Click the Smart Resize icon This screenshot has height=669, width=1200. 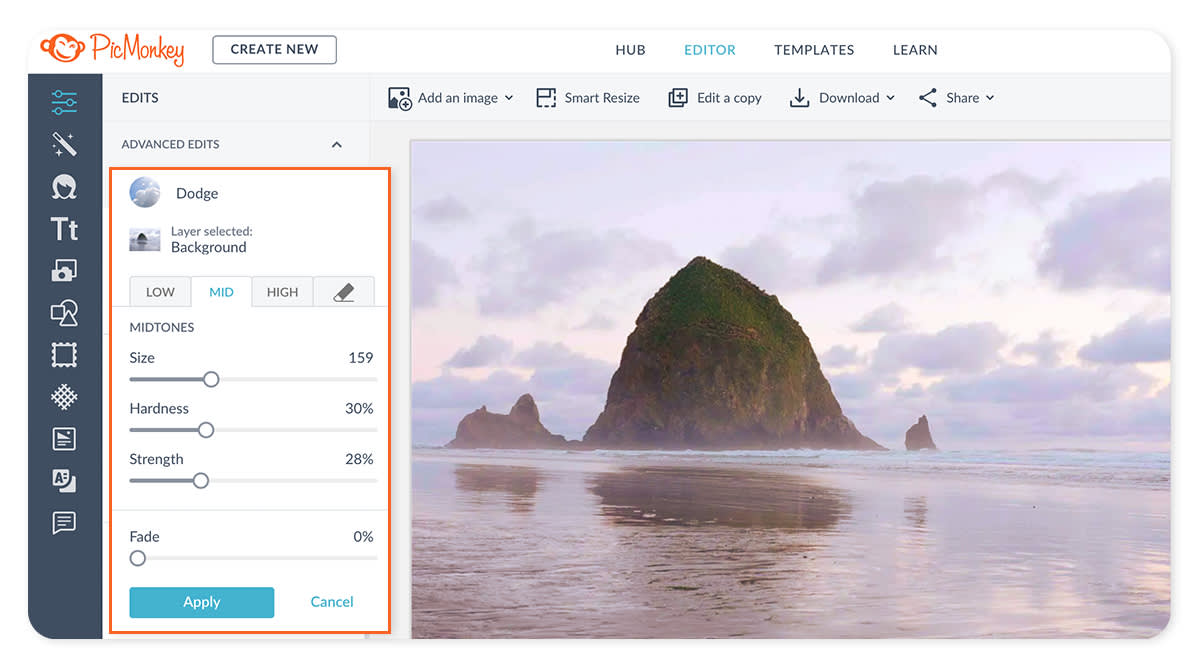point(546,98)
